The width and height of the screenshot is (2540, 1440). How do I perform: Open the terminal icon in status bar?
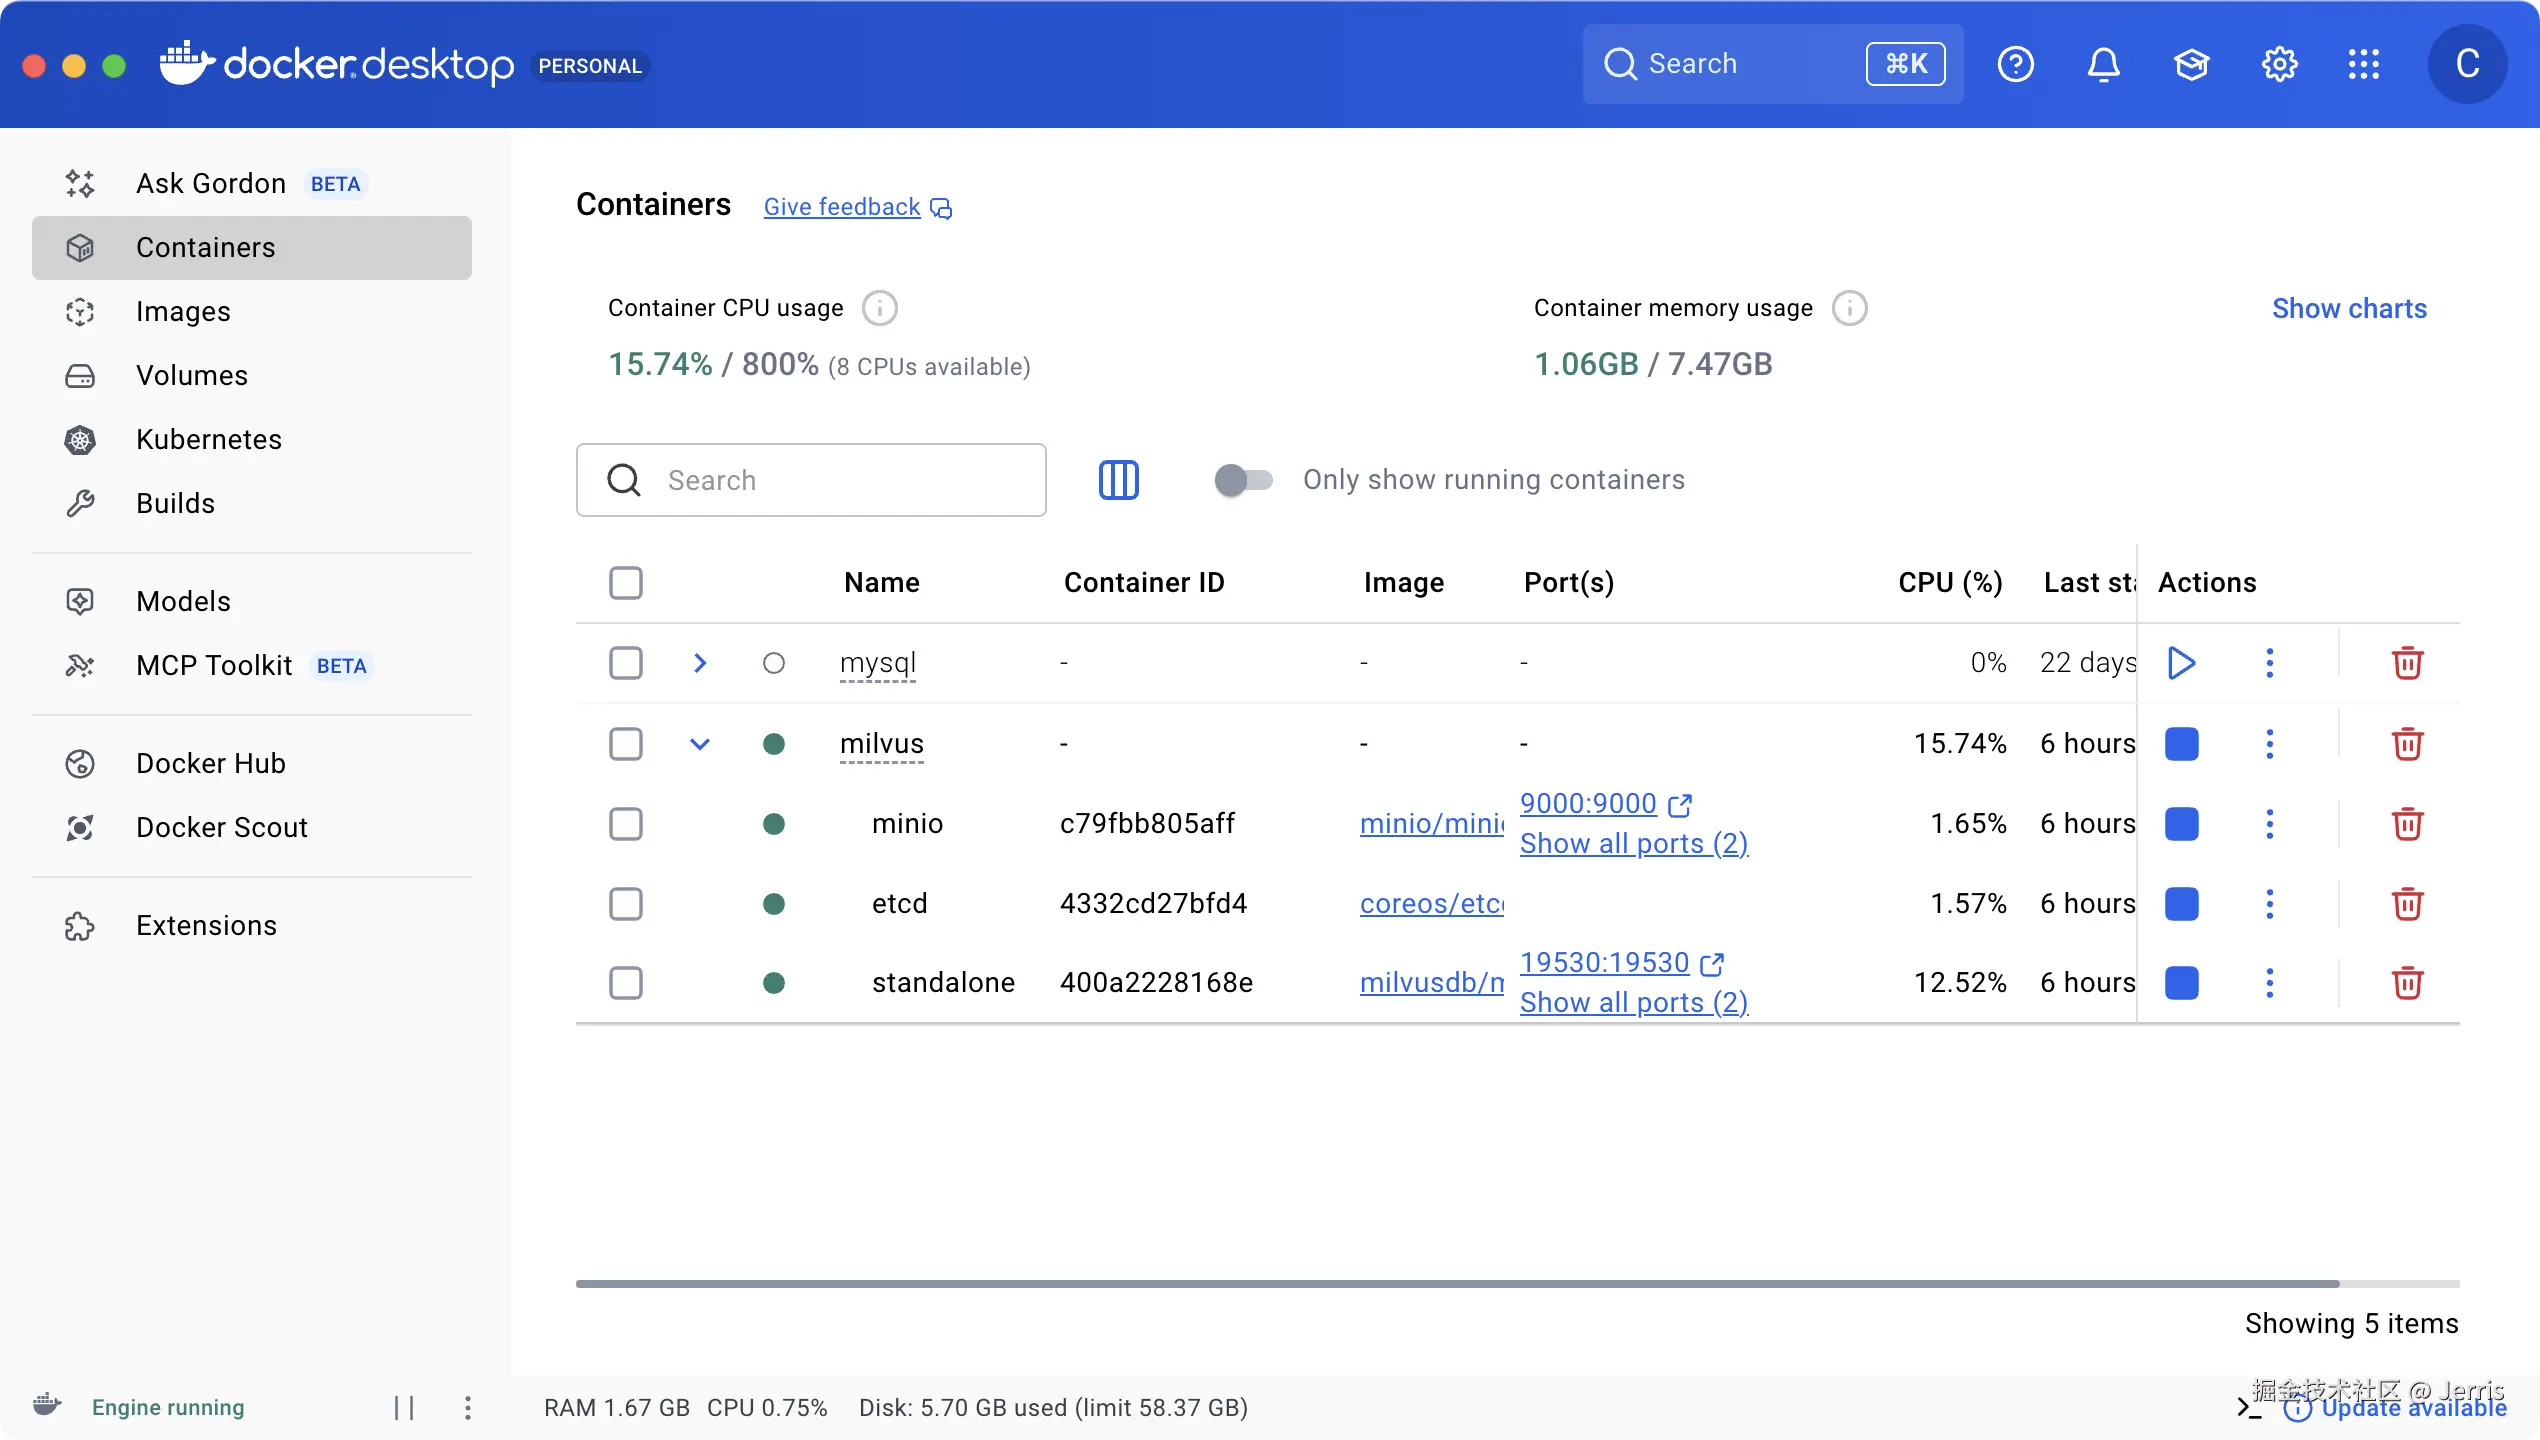click(2249, 1408)
